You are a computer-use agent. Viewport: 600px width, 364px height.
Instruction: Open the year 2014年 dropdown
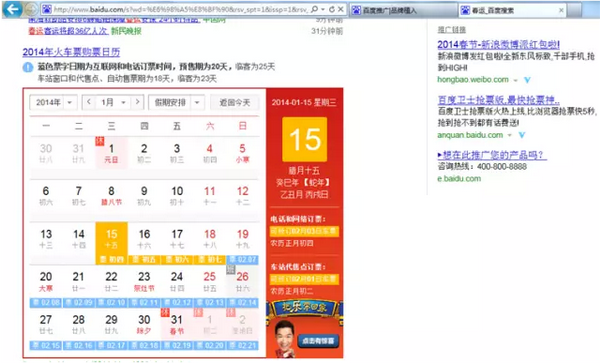(x=53, y=103)
